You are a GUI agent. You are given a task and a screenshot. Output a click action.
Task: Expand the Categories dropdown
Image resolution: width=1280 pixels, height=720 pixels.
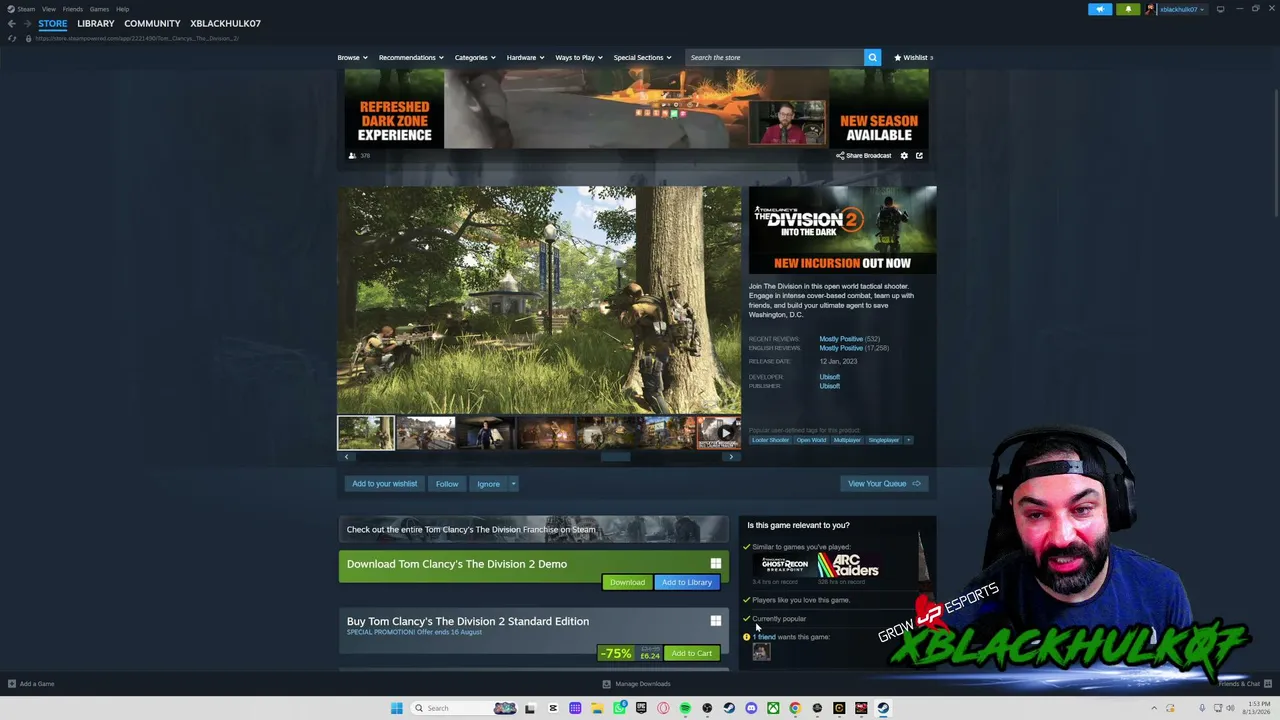click(x=475, y=57)
